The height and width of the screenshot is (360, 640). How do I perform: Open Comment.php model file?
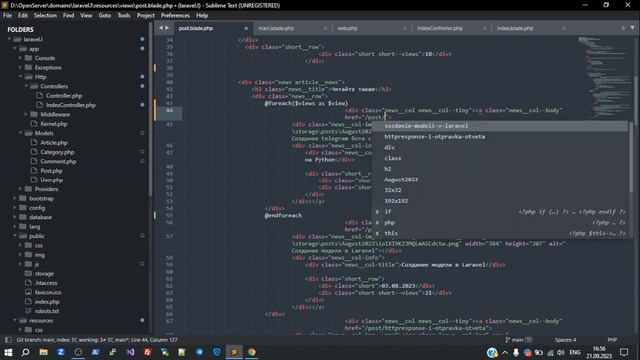(58, 161)
